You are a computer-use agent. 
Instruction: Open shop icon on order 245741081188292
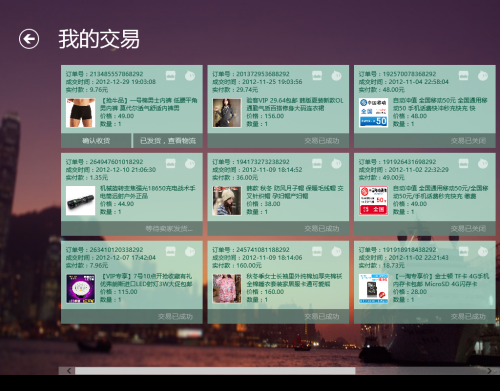coord(317,252)
